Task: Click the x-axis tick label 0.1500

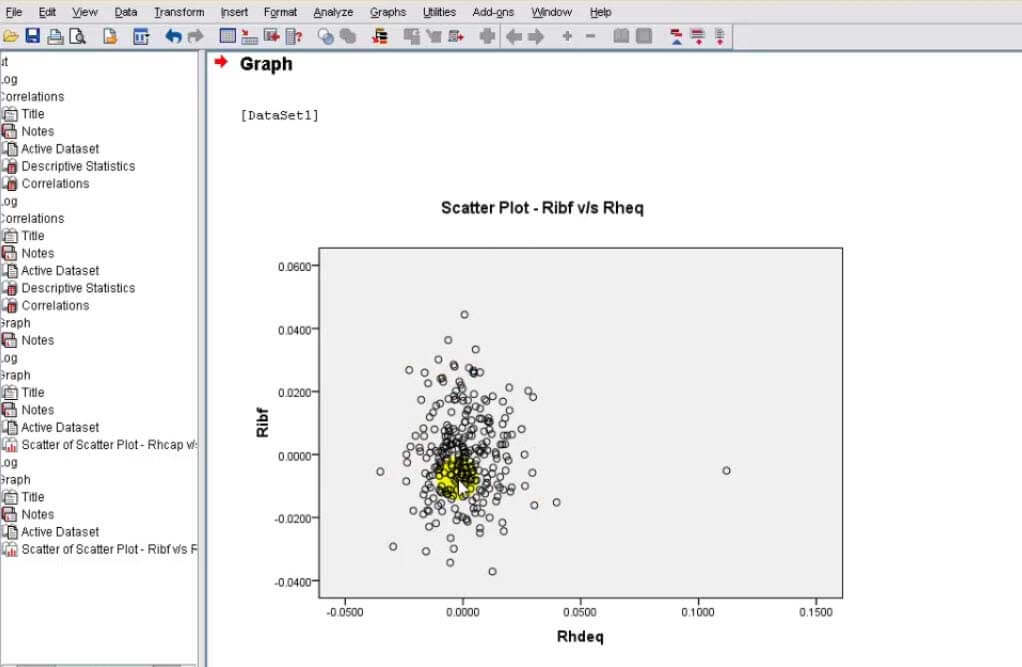Action: click(x=815, y=612)
